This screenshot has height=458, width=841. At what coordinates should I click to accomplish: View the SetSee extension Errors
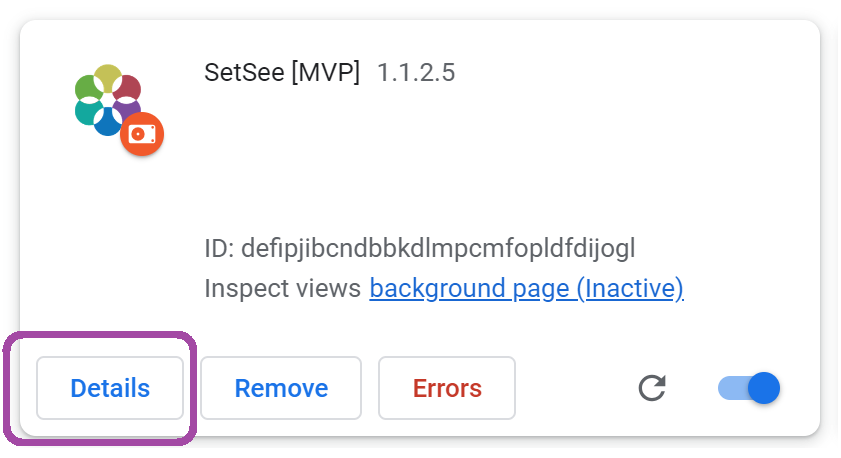click(447, 388)
